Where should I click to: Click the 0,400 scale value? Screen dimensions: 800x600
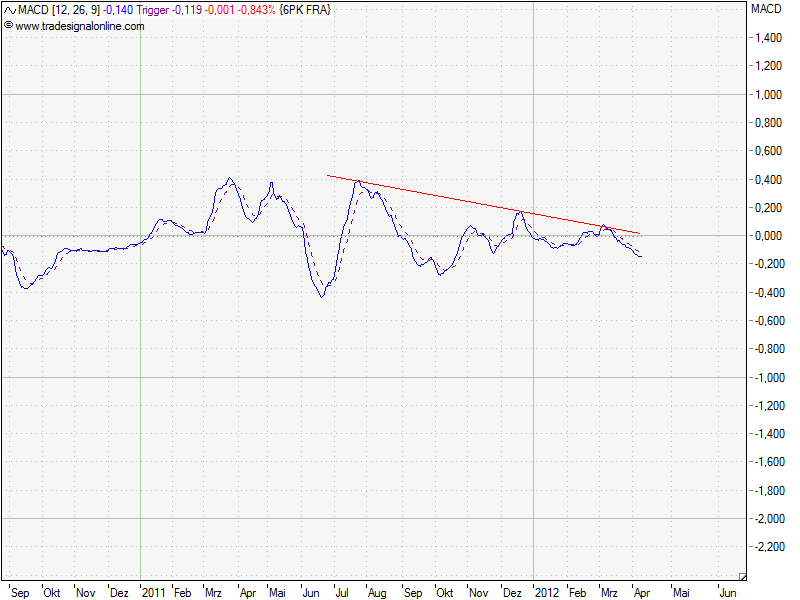point(768,180)
